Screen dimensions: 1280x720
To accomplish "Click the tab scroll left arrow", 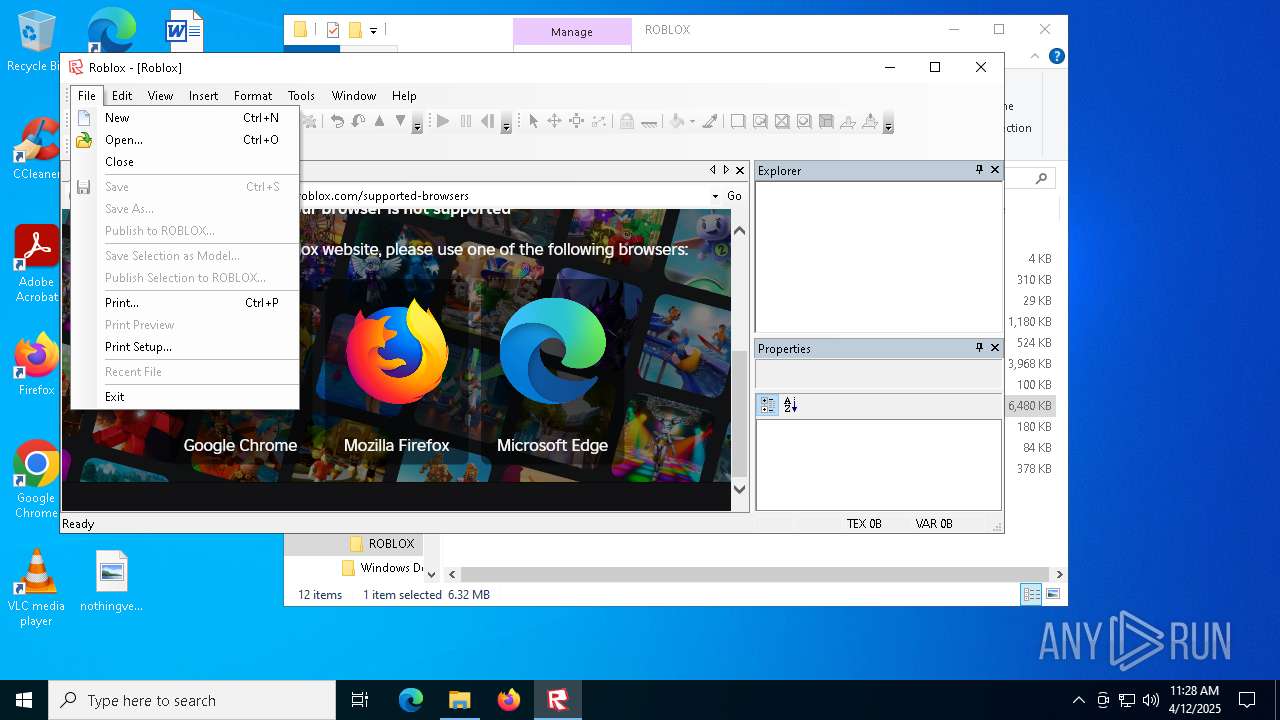I will [x=712, y=170].
